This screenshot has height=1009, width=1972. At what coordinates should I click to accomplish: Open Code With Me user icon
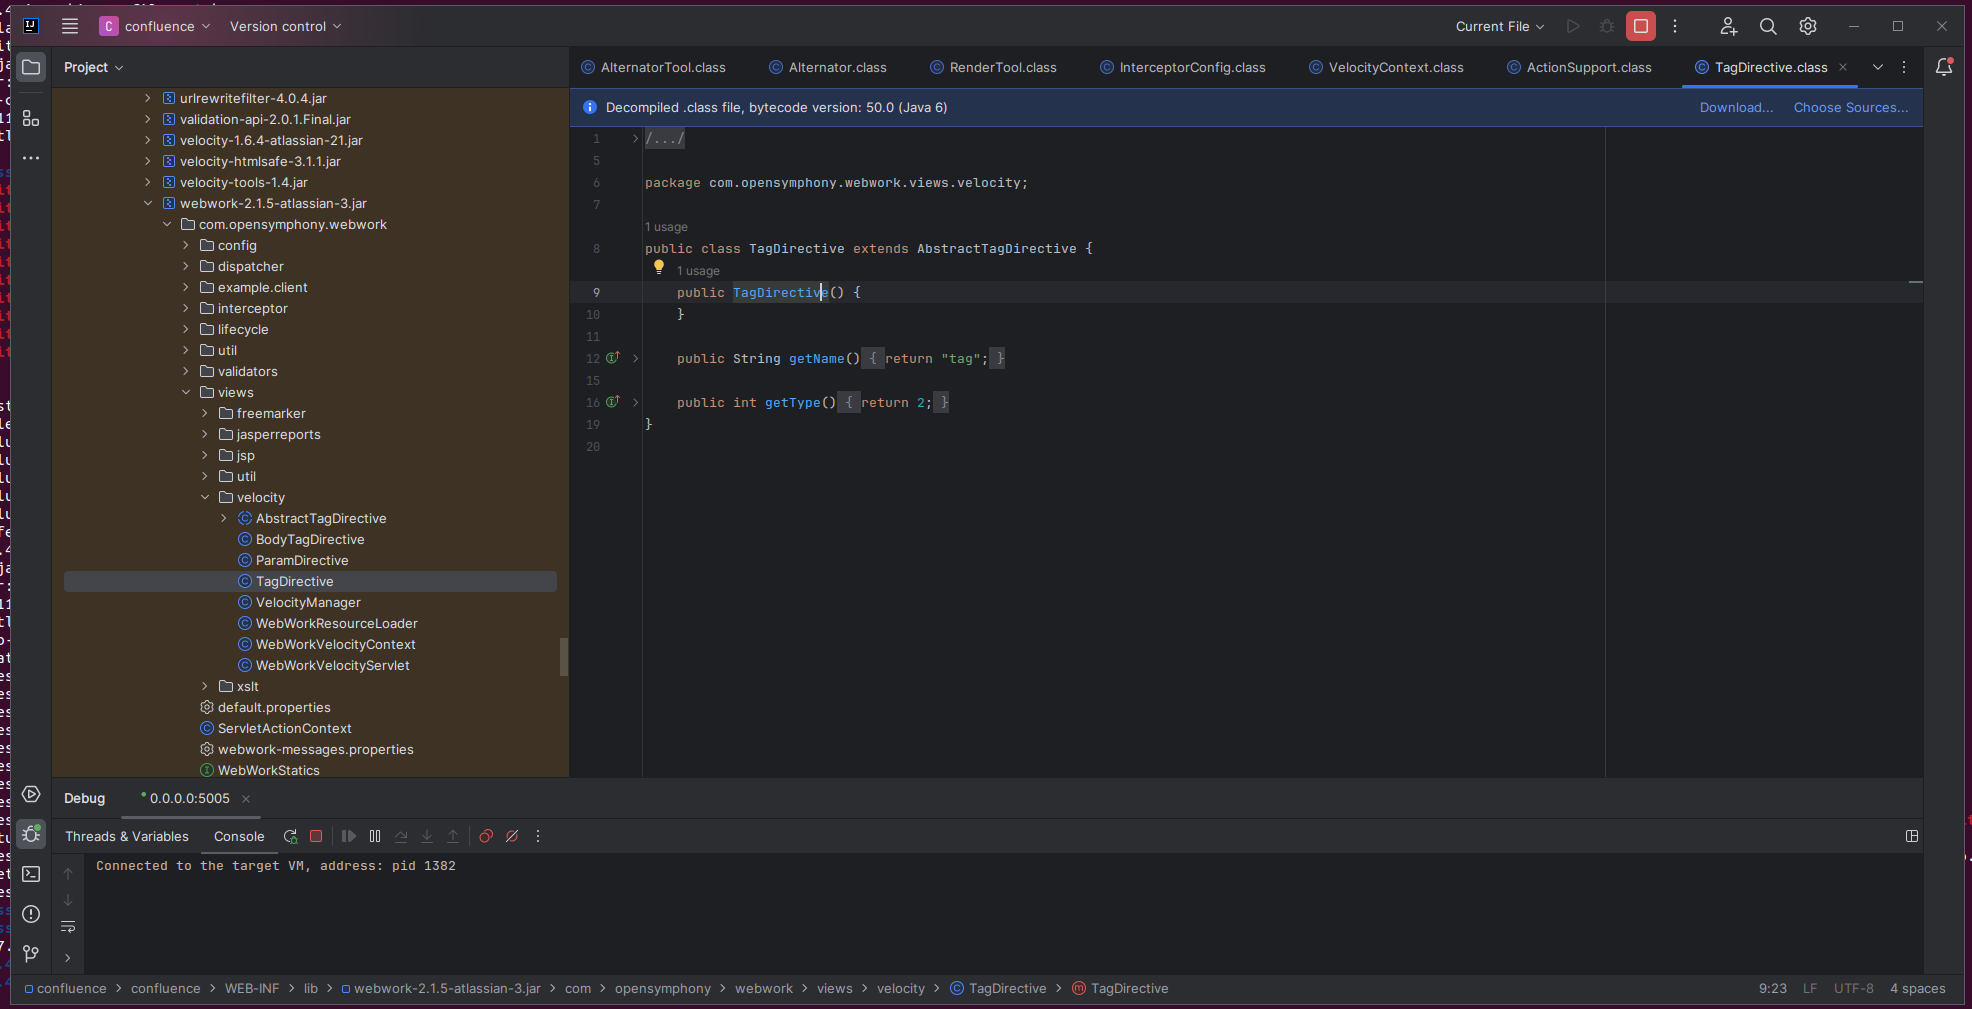pyautogui.click(x=1728, y=26)
